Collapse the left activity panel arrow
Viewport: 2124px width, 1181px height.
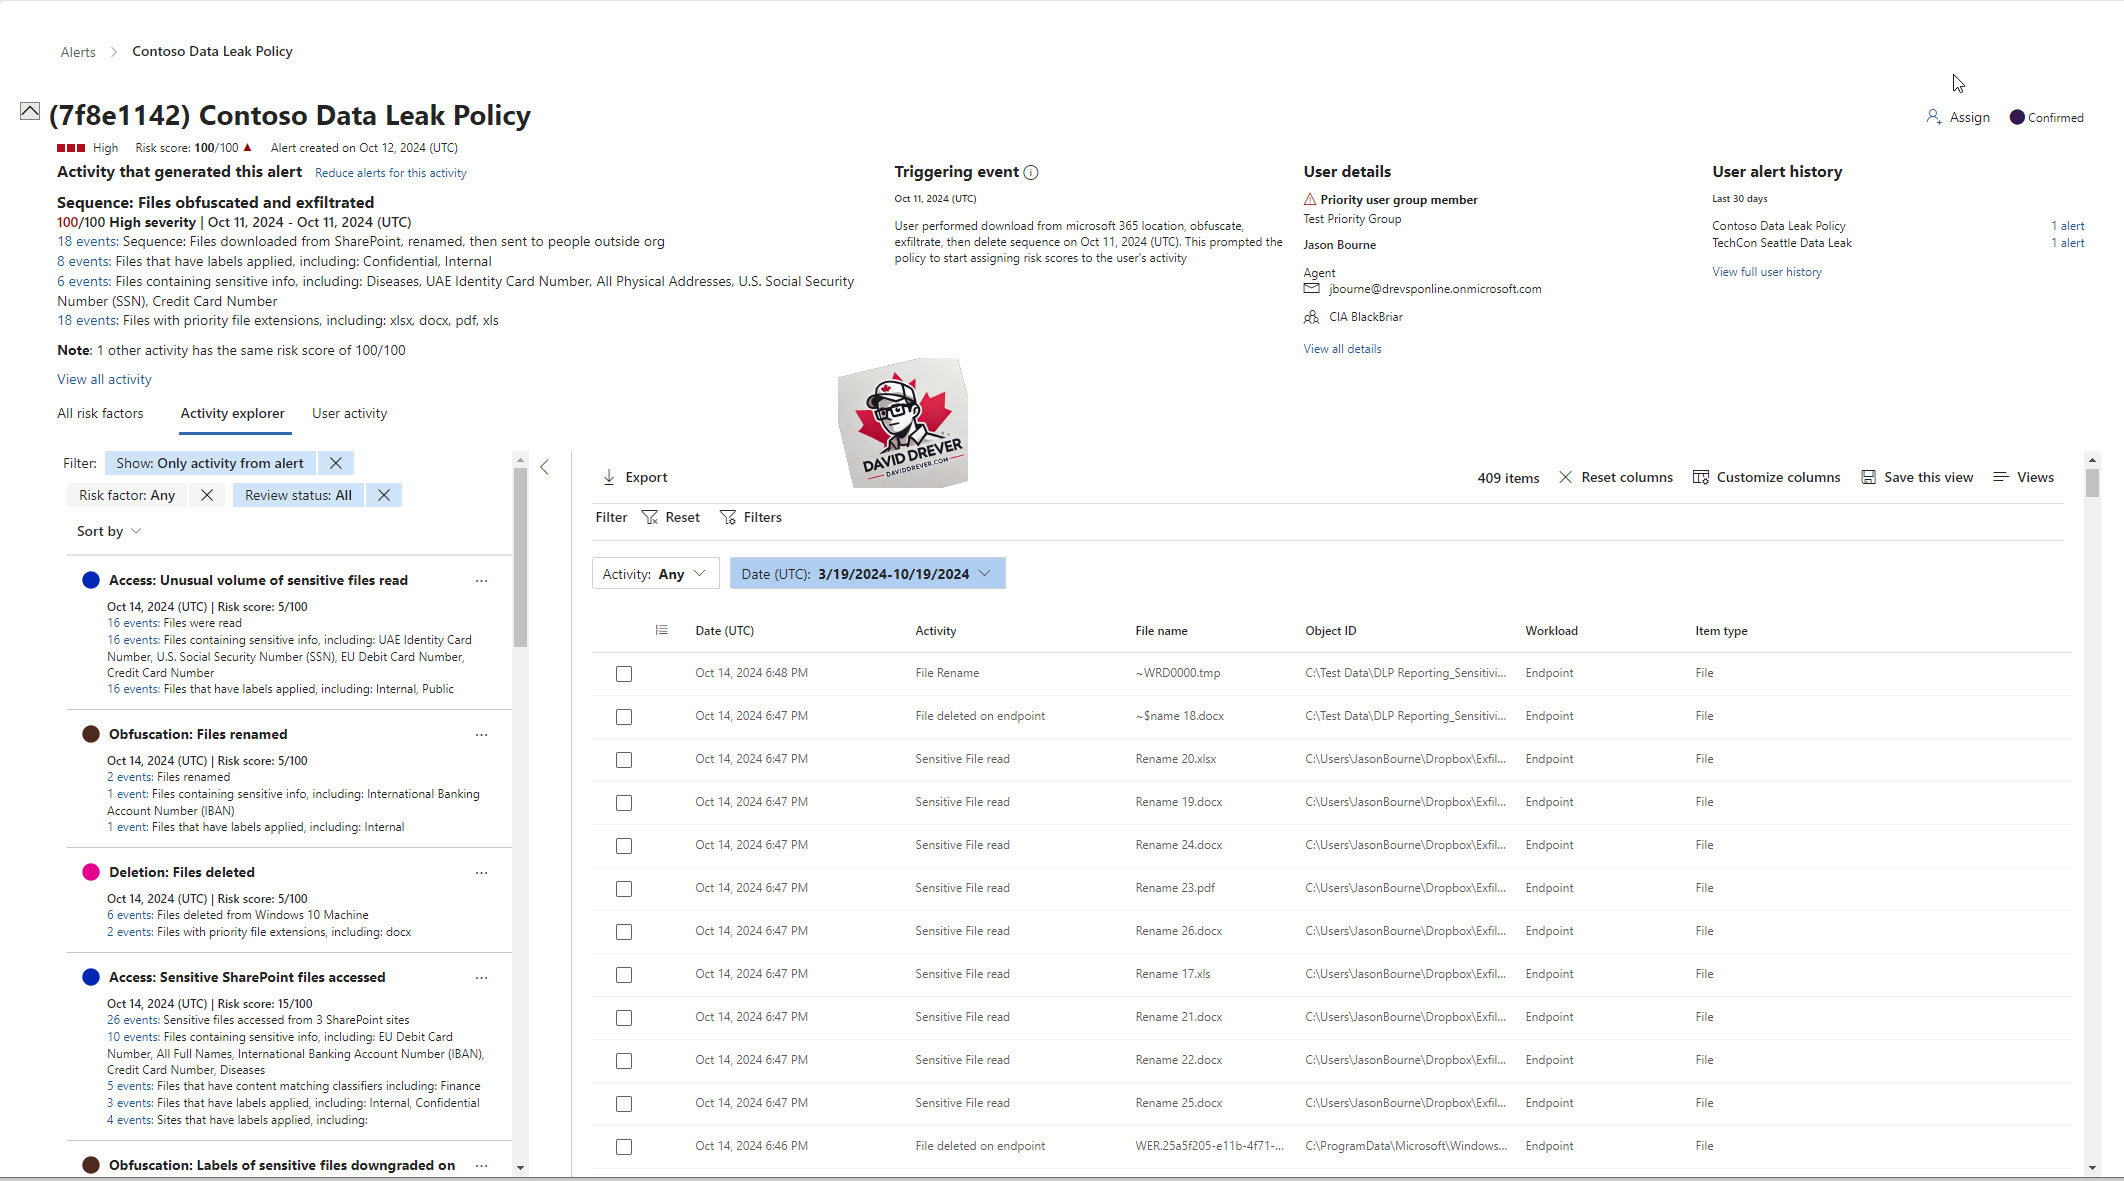click(x=545, y=467)
